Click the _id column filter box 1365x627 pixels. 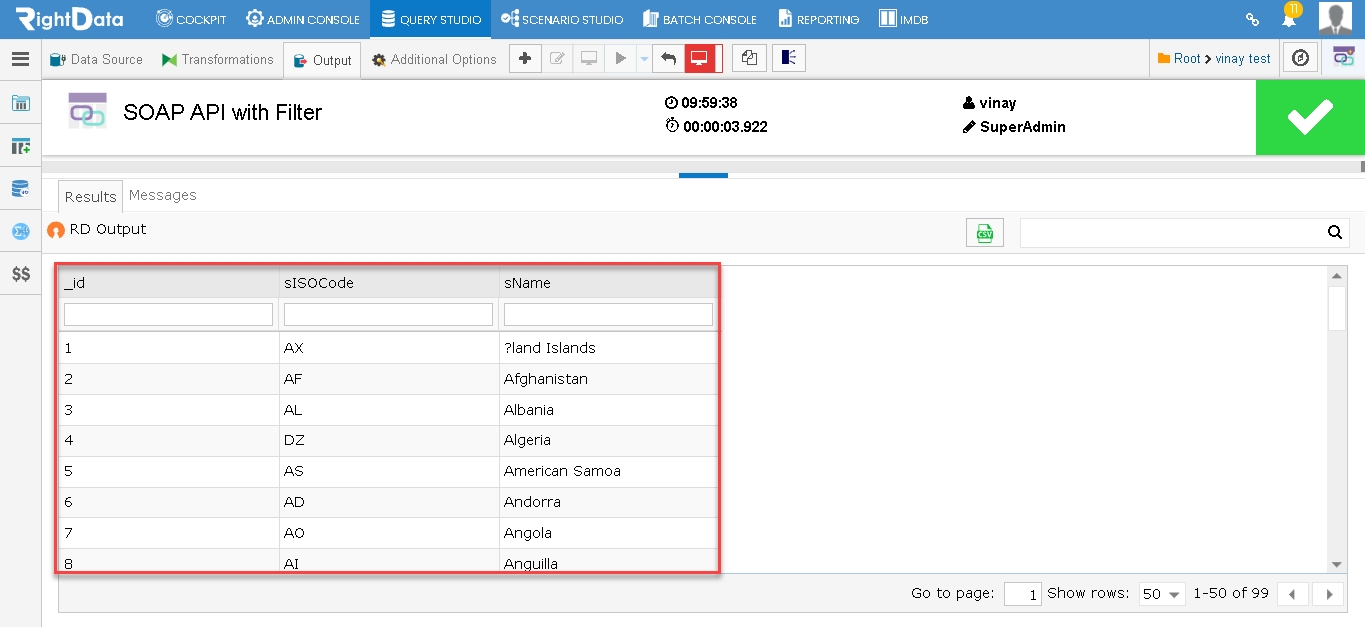point(168,314)
